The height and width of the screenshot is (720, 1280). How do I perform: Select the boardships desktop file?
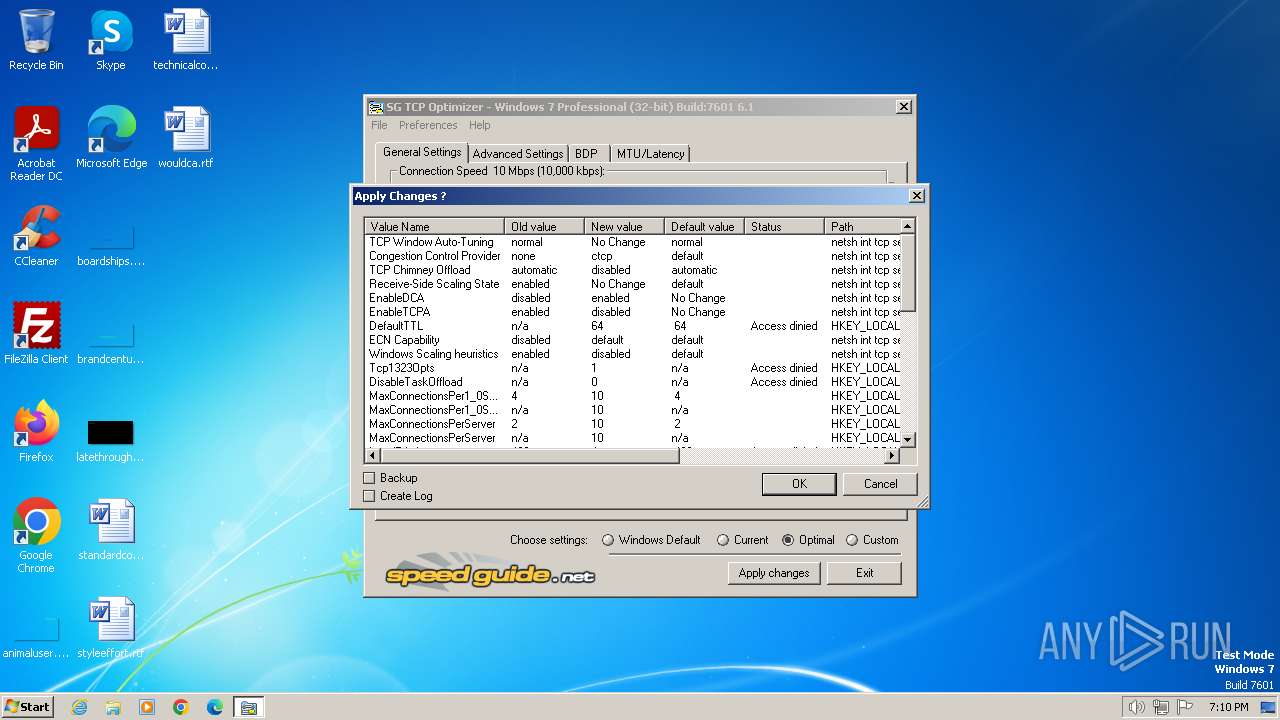(x=111, y=245)
